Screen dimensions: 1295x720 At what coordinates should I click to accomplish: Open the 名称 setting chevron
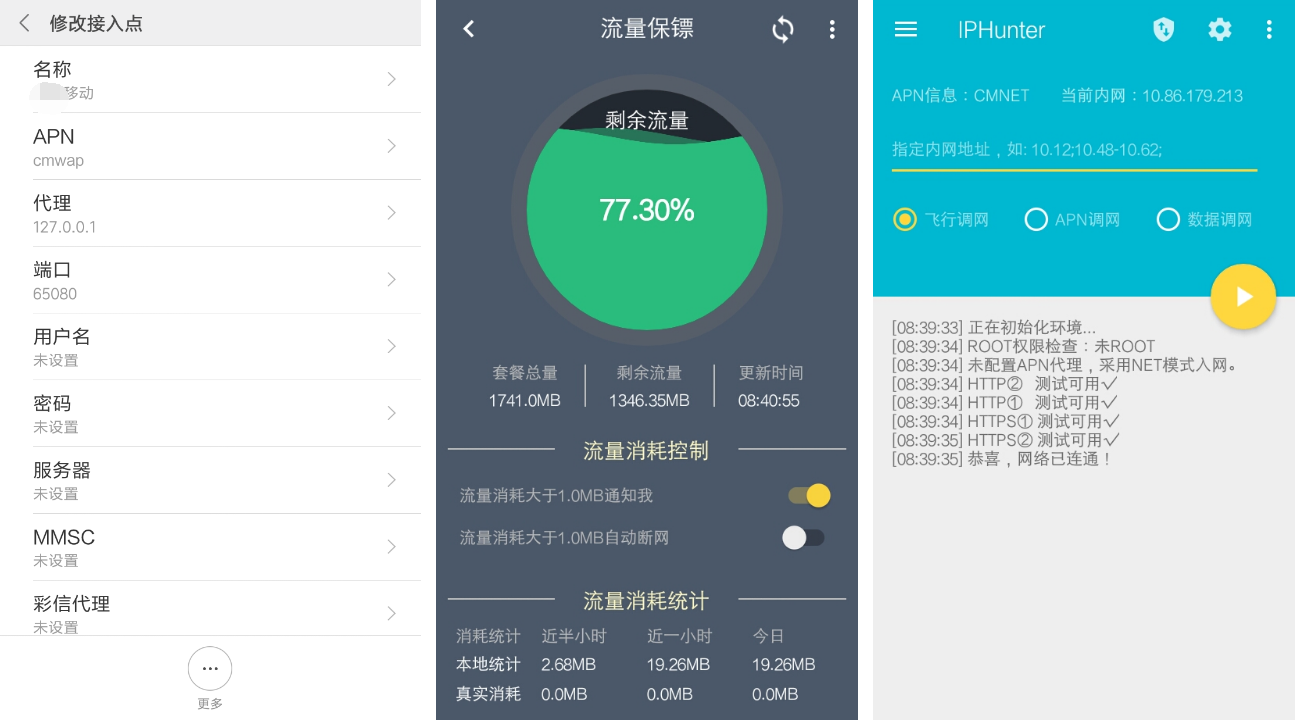[x=392, y=79]
